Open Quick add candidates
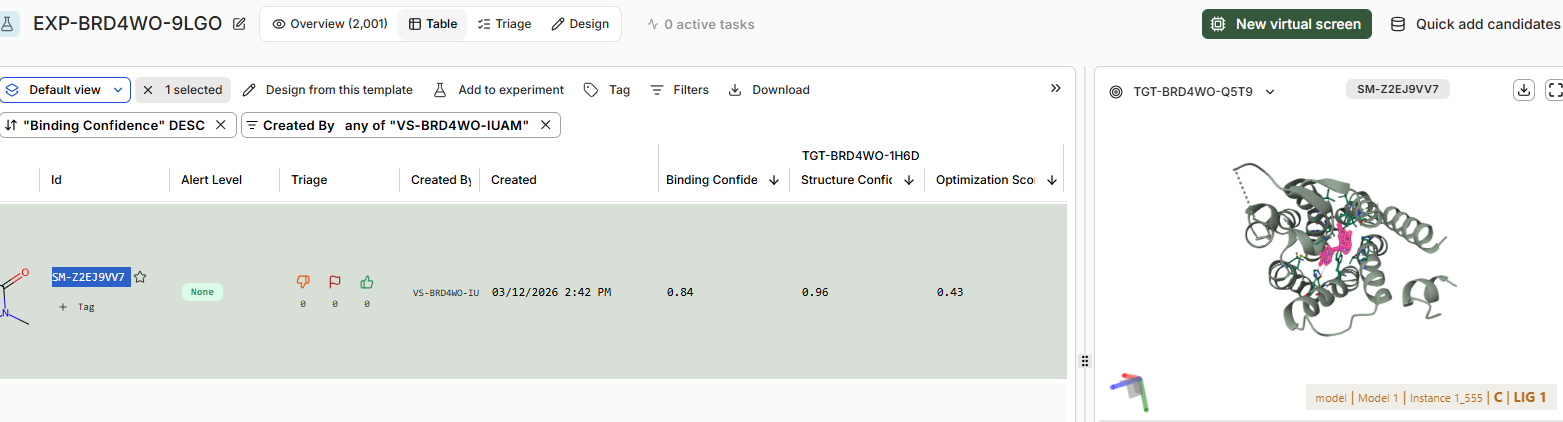This screenshot has width=1563, height=422. click(1475, 24)
